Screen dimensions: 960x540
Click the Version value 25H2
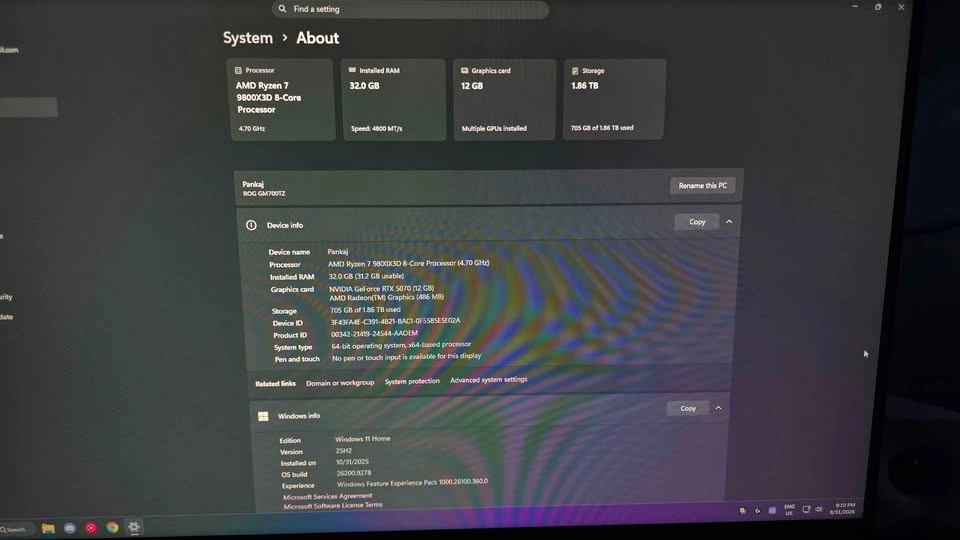coord(343,450)
